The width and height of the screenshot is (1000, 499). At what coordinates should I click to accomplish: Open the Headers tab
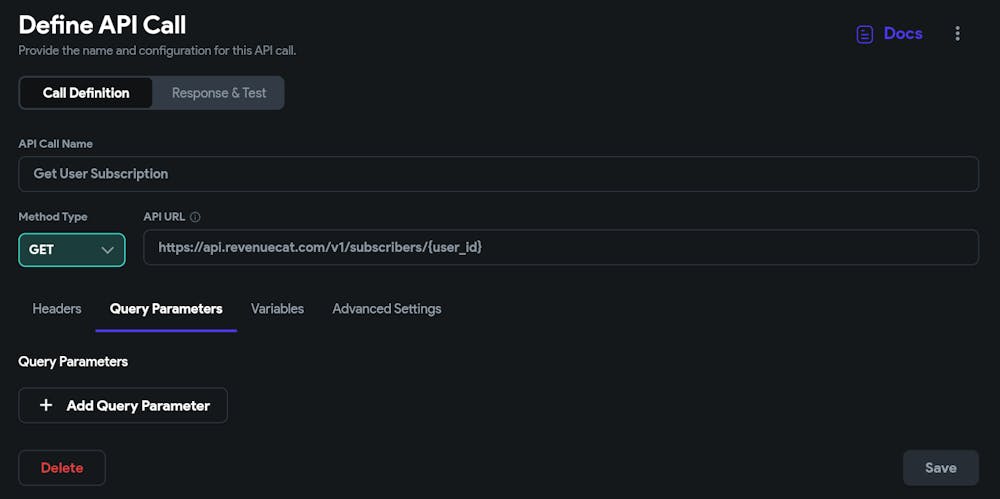(x=57, y=308)
